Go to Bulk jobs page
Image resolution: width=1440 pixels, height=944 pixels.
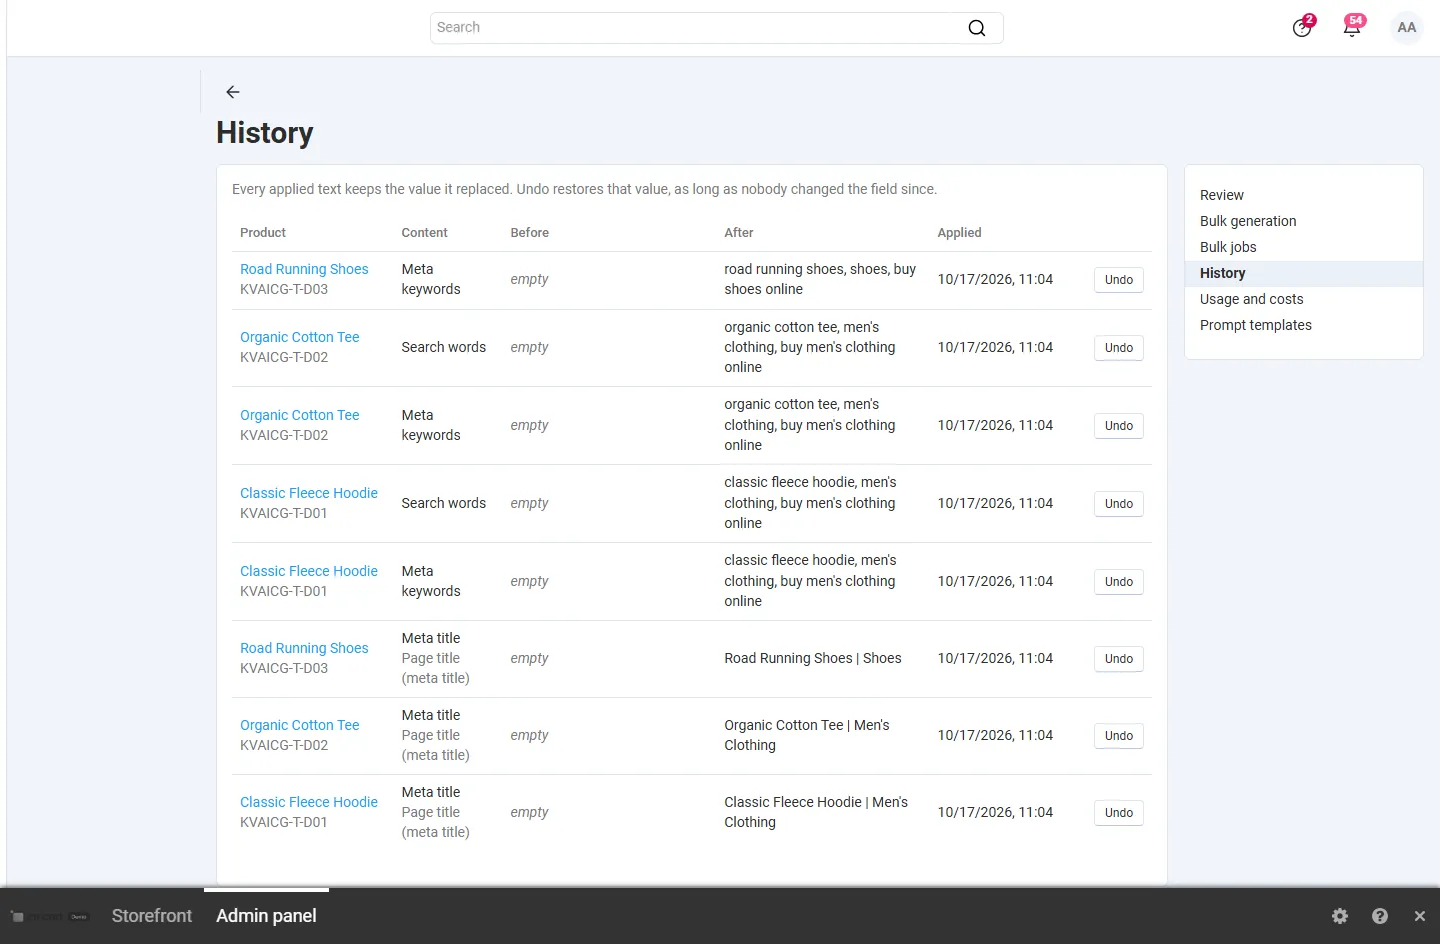(x=1228, y=247)
